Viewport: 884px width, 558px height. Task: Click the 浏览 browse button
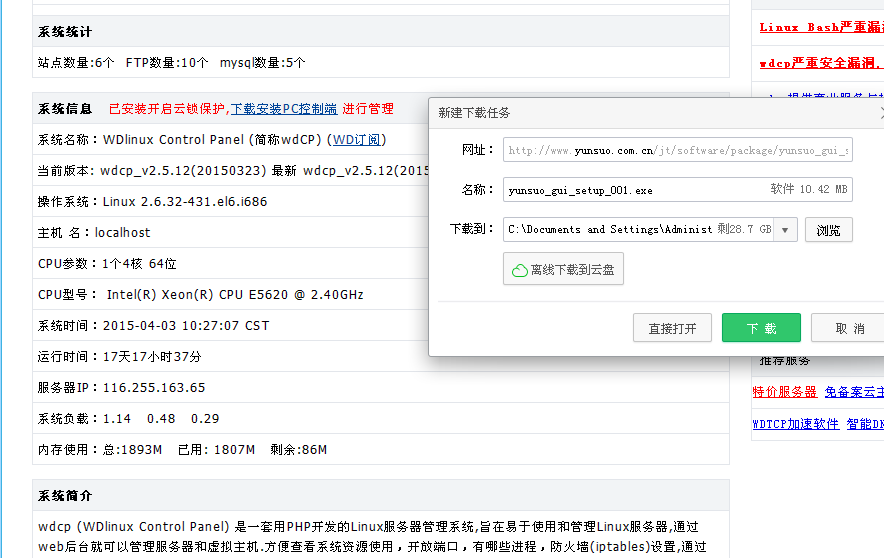828,230
